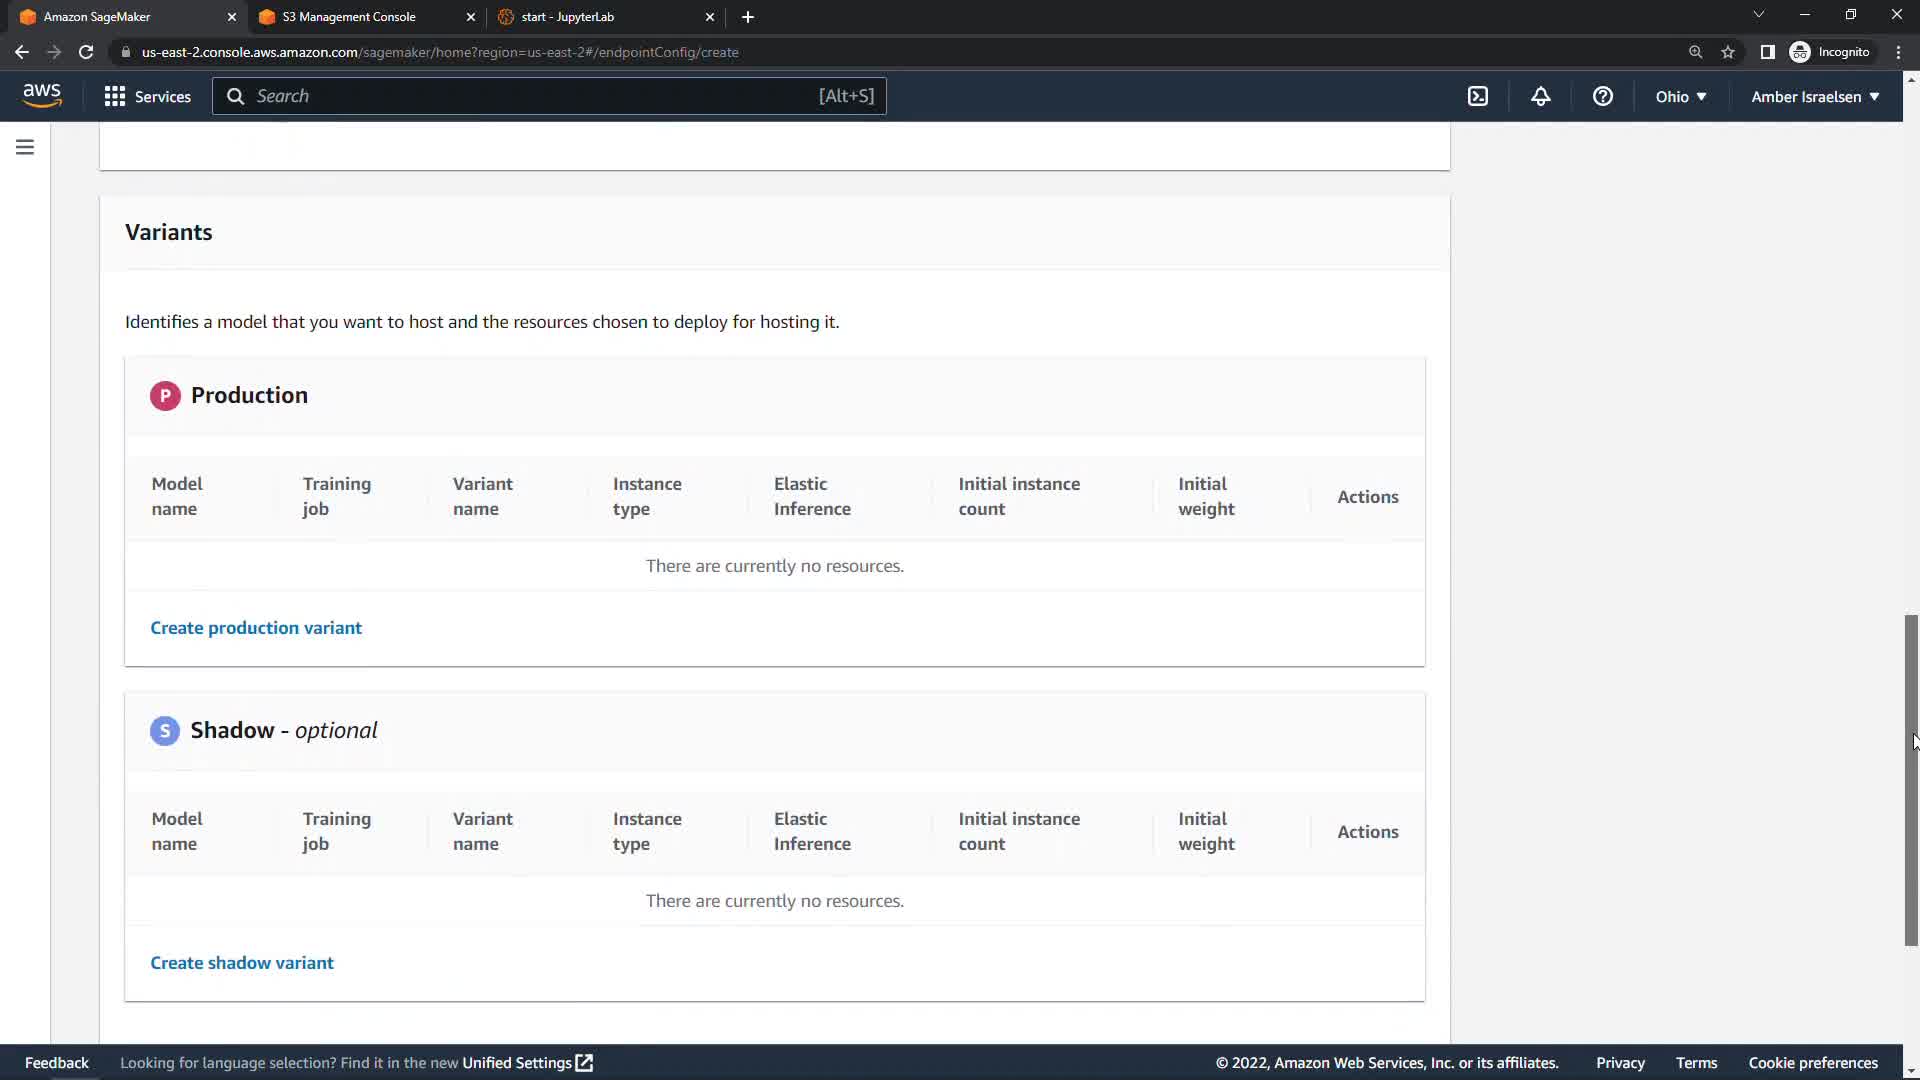Screen dimensions: 1920x1080
Task: Click Create shadow variant link
Action: coord(242,963)
